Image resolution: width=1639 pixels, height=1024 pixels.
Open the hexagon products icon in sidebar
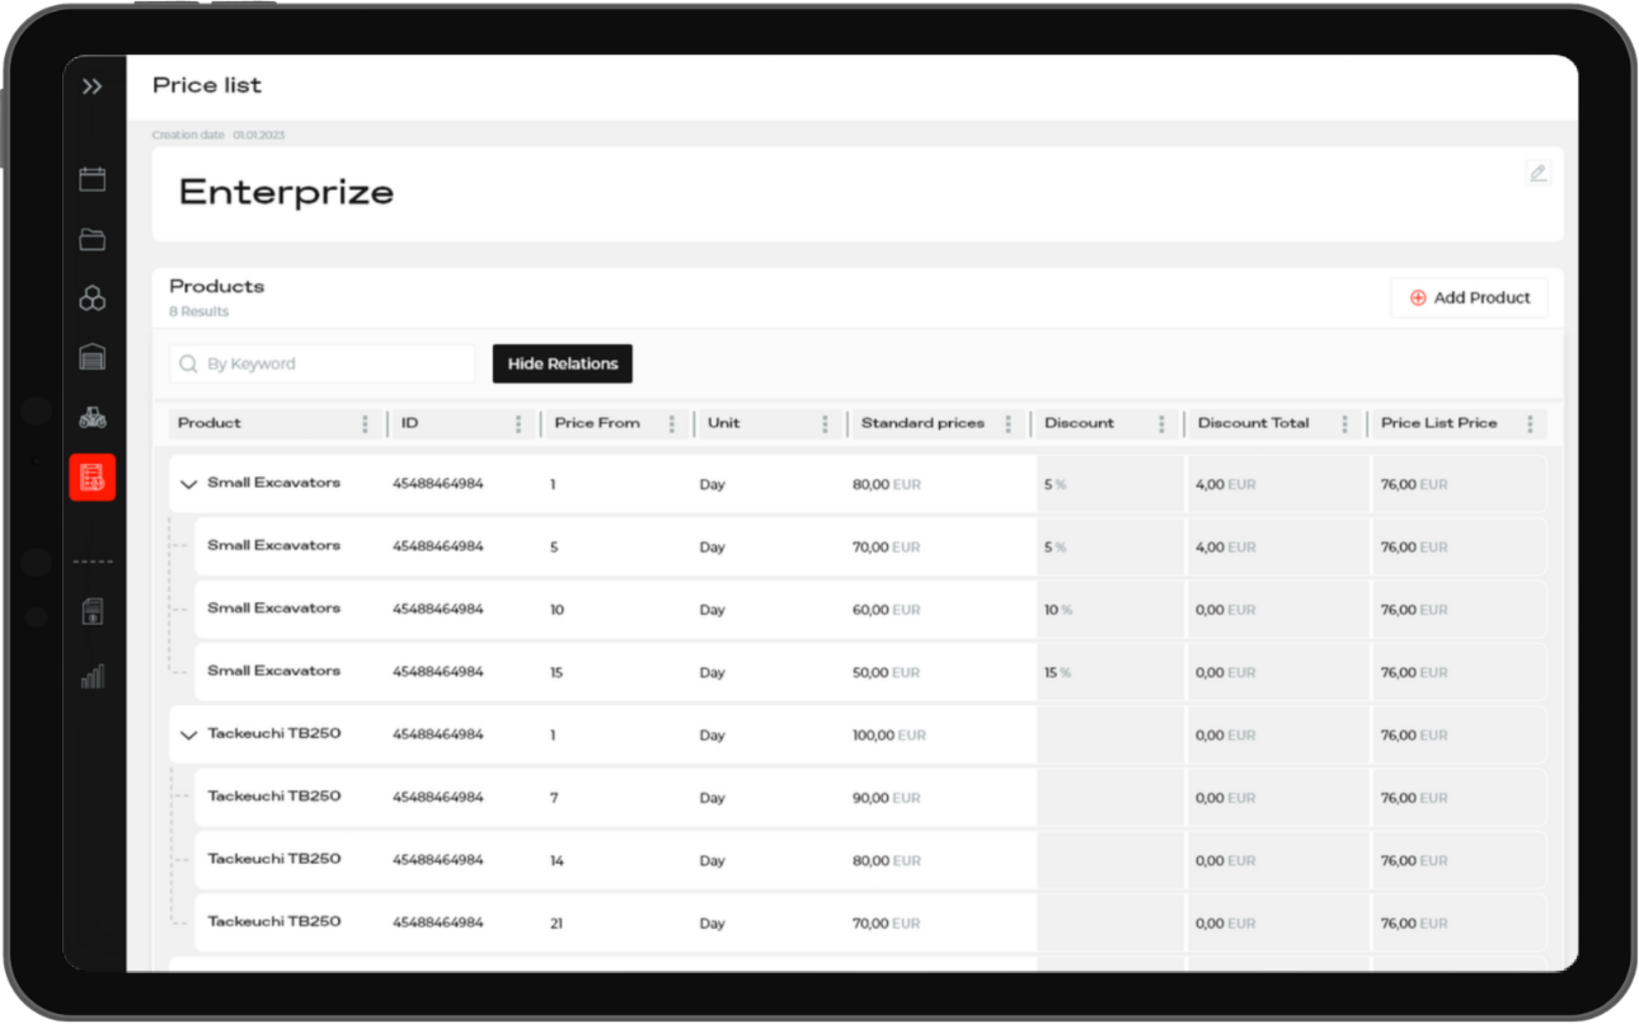point(92,298)
